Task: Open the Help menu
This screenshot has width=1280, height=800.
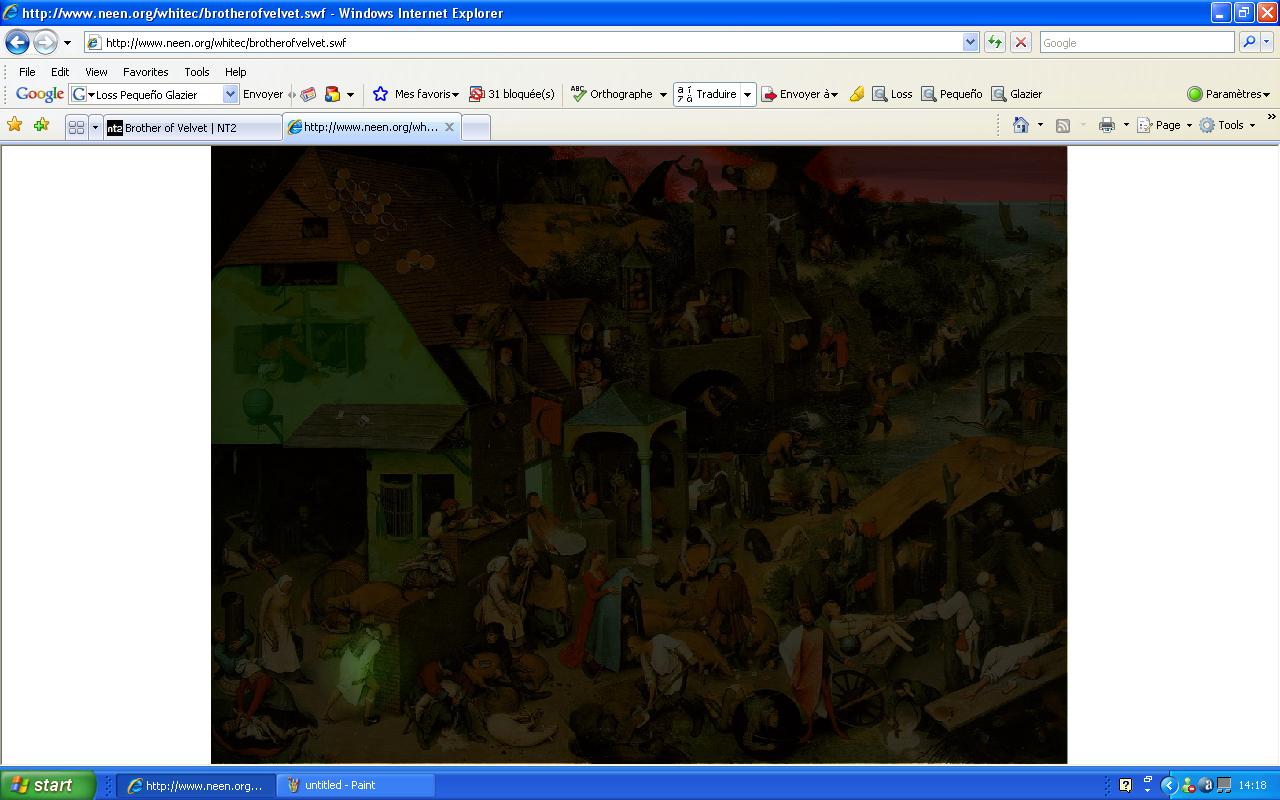Action: pyautogui.click(x=235, y=72)
